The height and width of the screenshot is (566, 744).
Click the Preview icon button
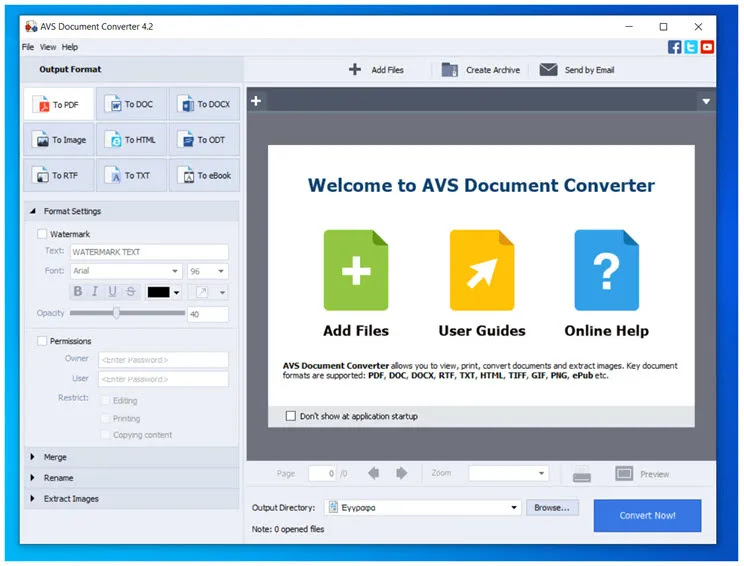(624, 473)
